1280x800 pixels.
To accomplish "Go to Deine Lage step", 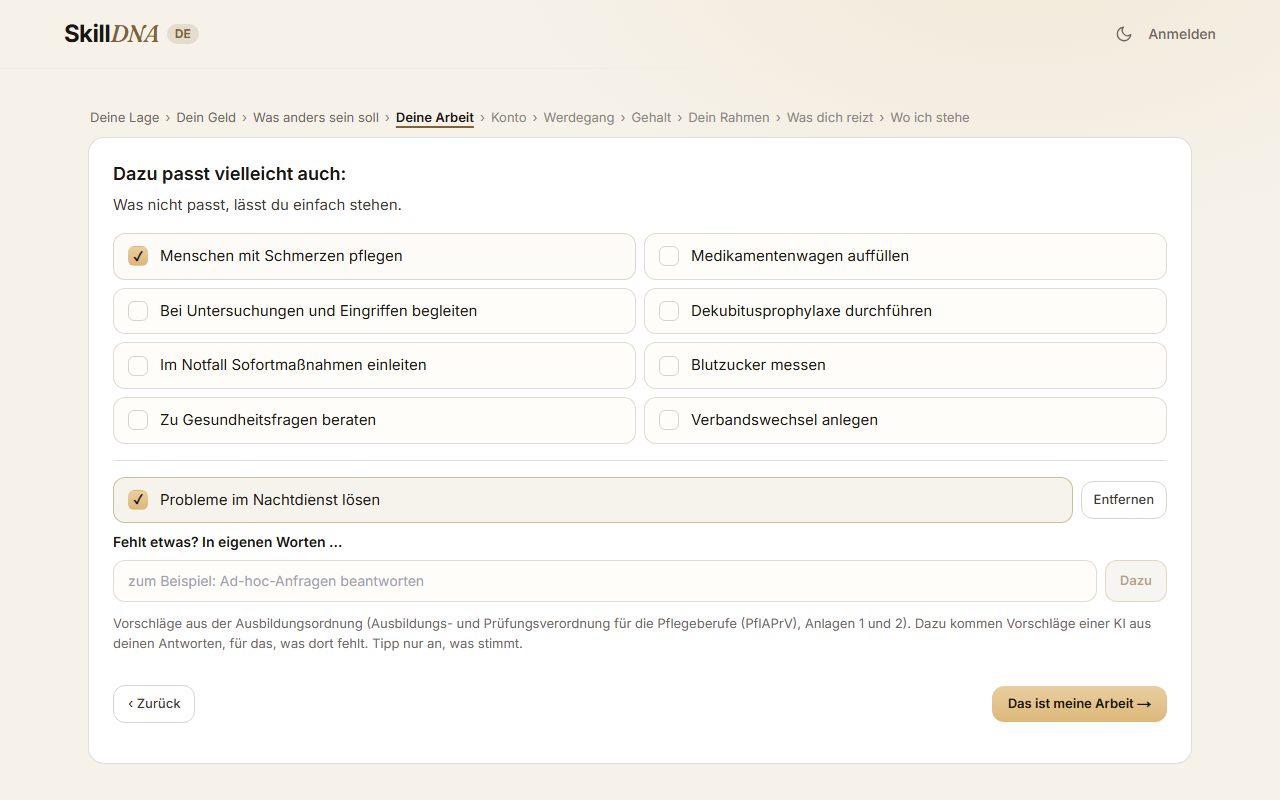I will click(x=125, y=118).
